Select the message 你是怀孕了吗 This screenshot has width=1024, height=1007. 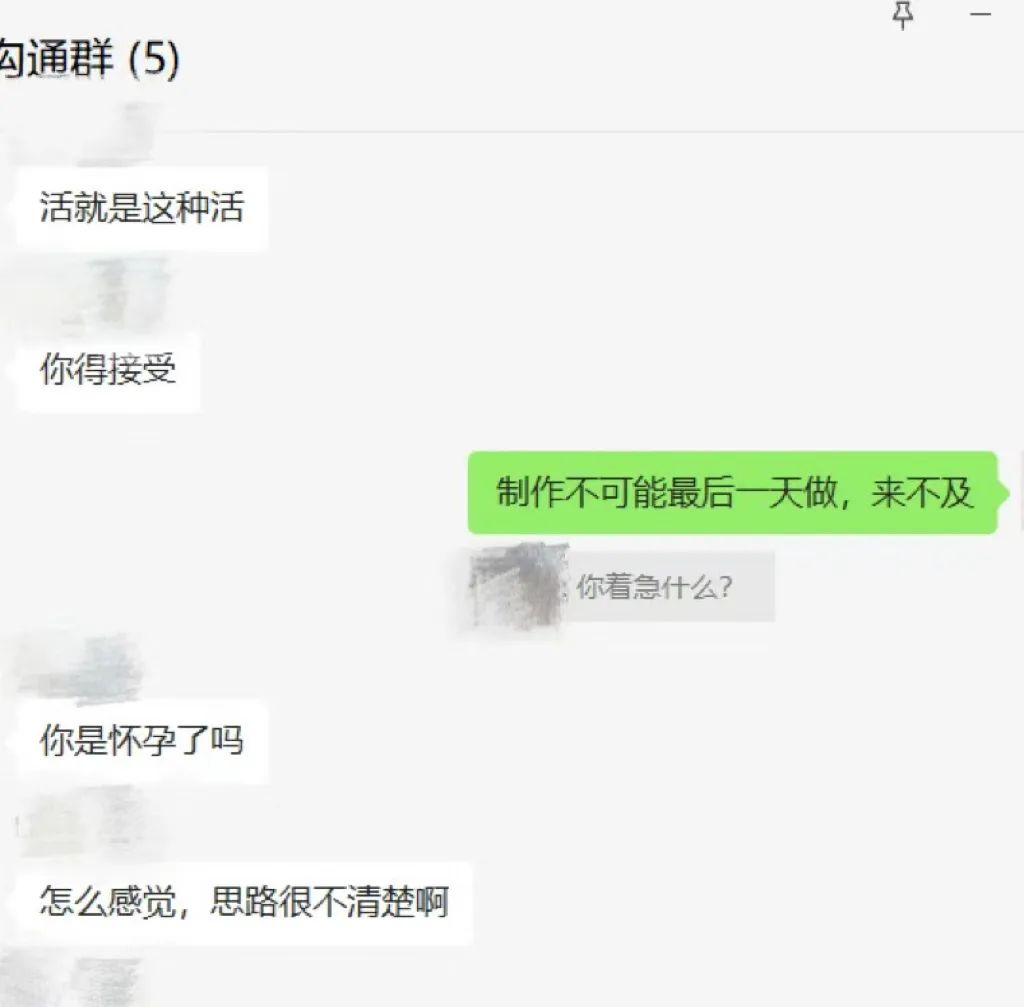pyautogui.click(x=142, y=740)
